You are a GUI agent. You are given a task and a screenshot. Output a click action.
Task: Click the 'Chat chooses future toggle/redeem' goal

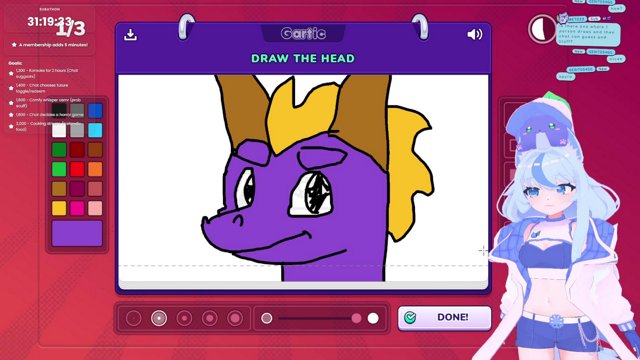click(x=42, y=88)
